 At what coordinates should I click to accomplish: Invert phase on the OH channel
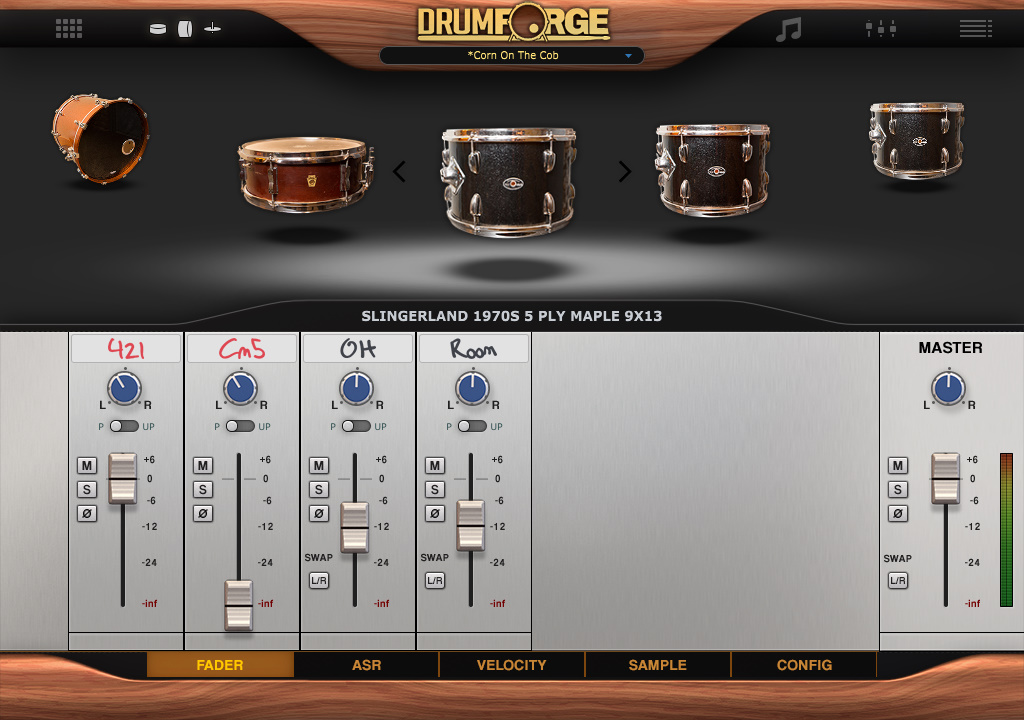319,514
